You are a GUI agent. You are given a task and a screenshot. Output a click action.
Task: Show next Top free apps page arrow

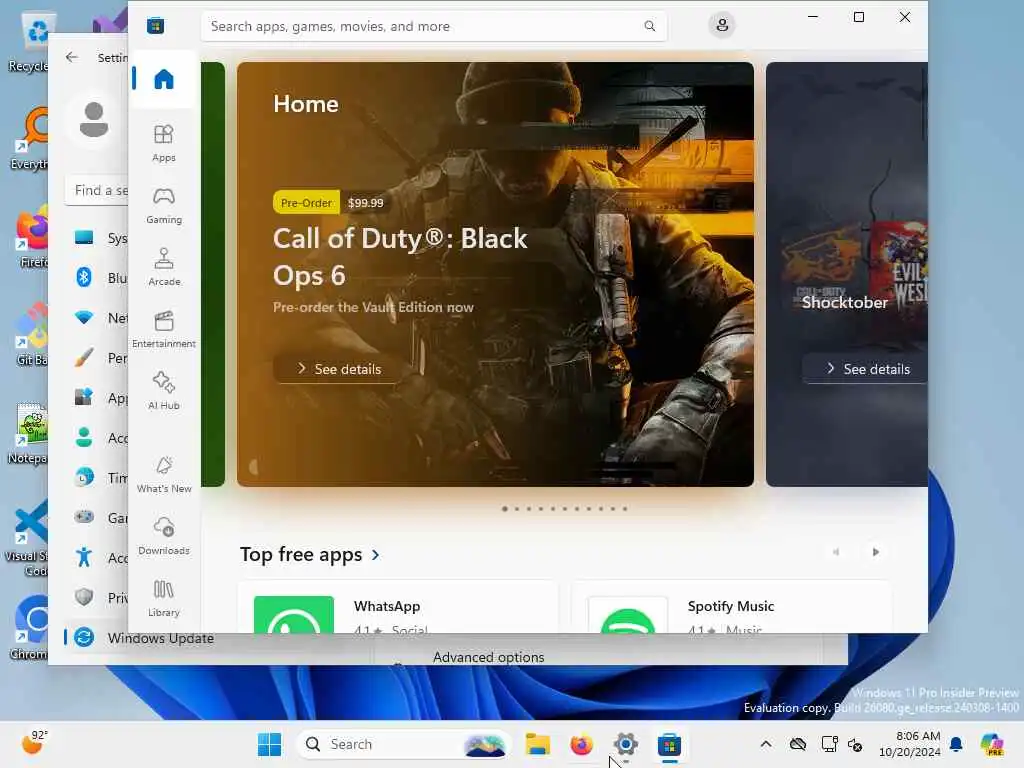coord(876,552)
